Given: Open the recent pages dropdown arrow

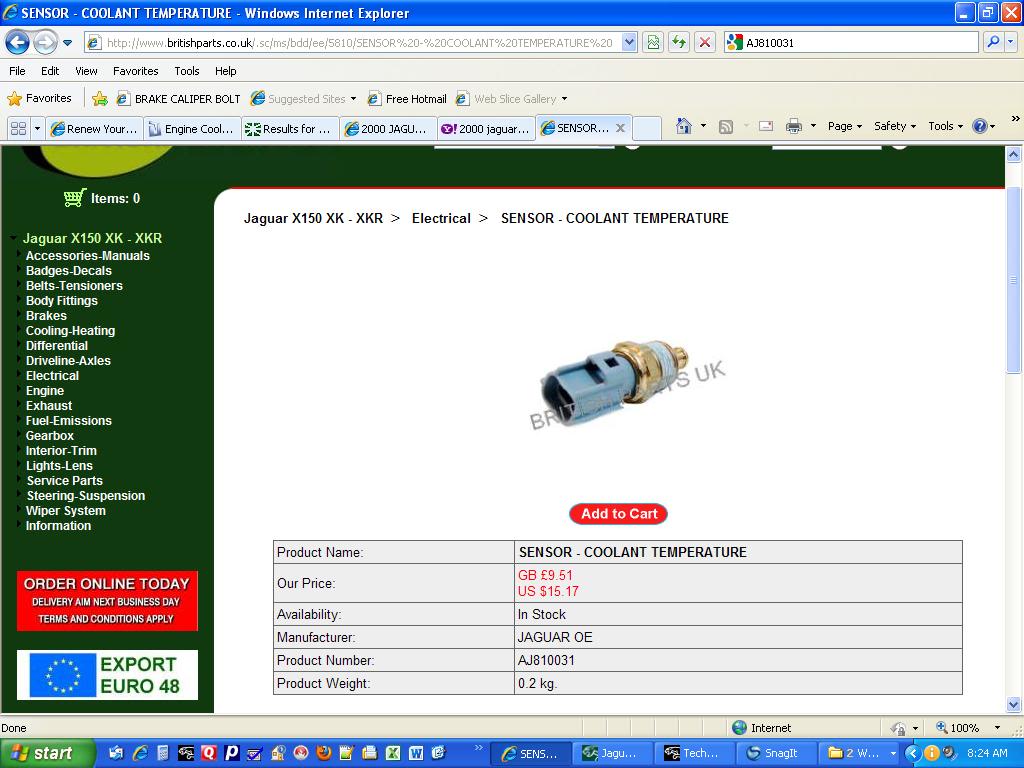Looking at the screenshot, I should (67, 43).
